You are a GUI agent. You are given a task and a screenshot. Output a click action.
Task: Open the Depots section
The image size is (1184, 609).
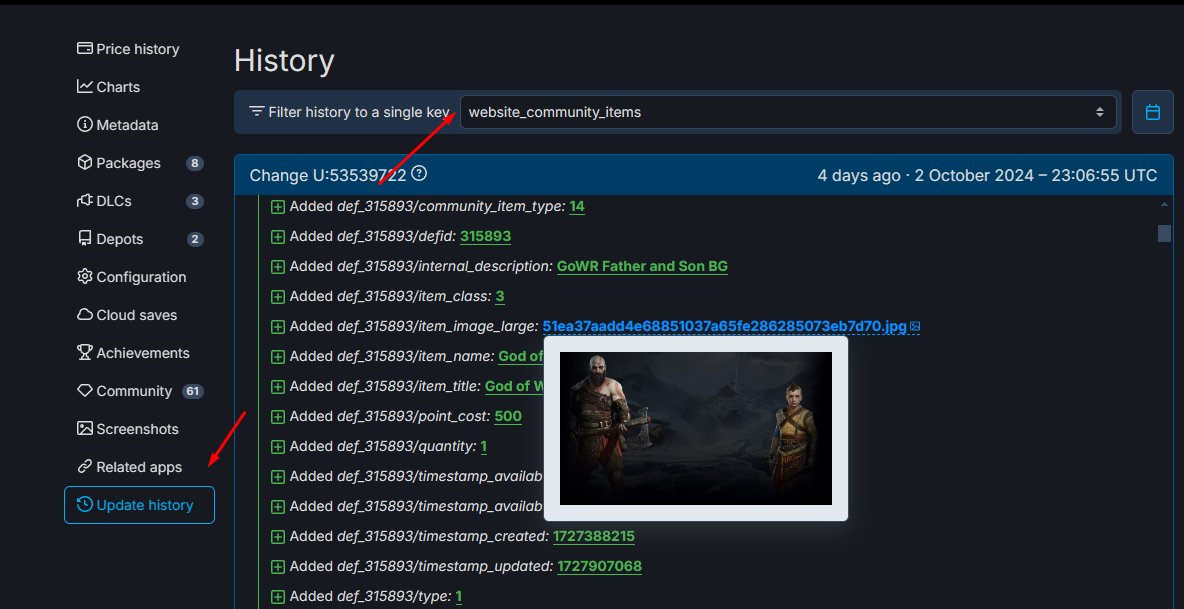(110, 238)
